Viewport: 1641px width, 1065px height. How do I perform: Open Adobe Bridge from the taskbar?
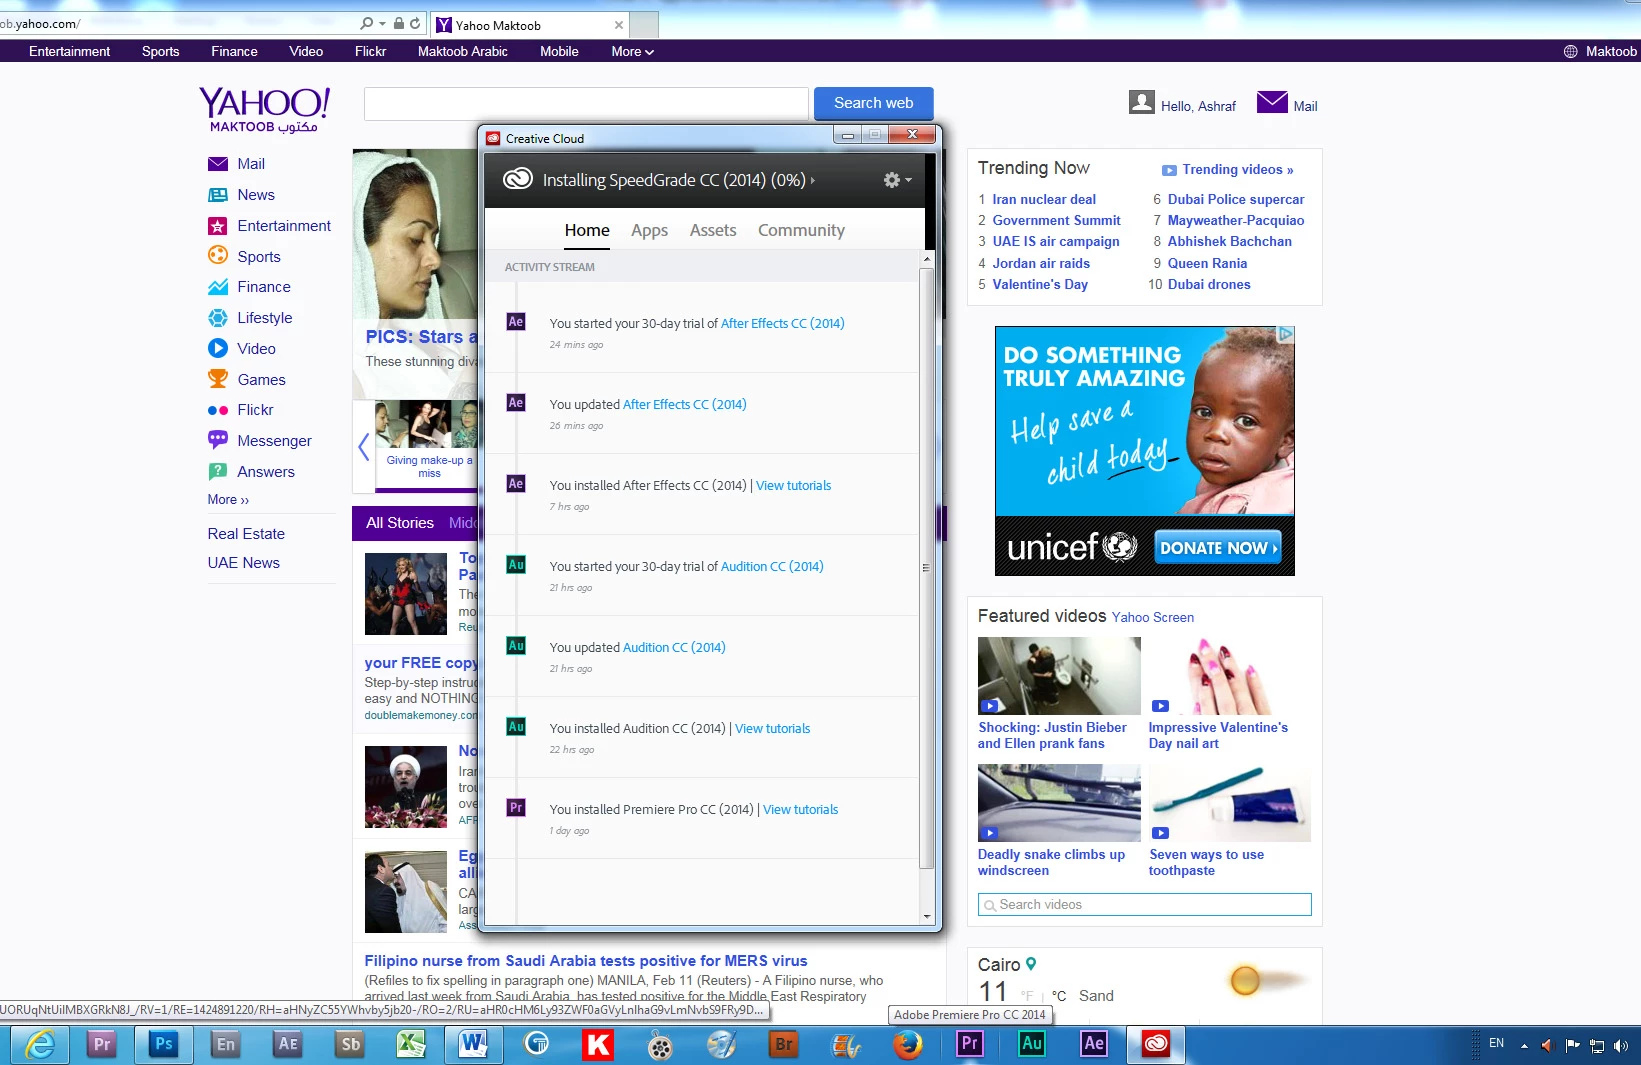[784, 1045]
